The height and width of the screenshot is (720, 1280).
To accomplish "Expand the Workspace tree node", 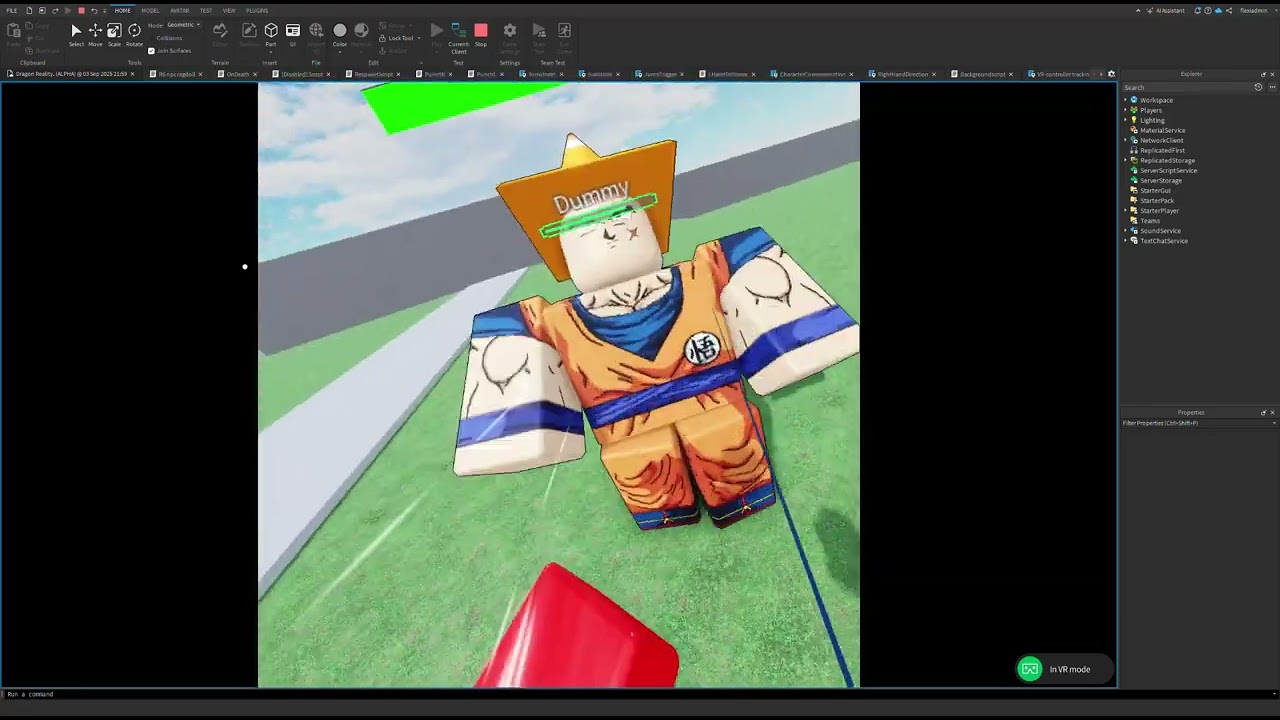I will coord(1125,100).
